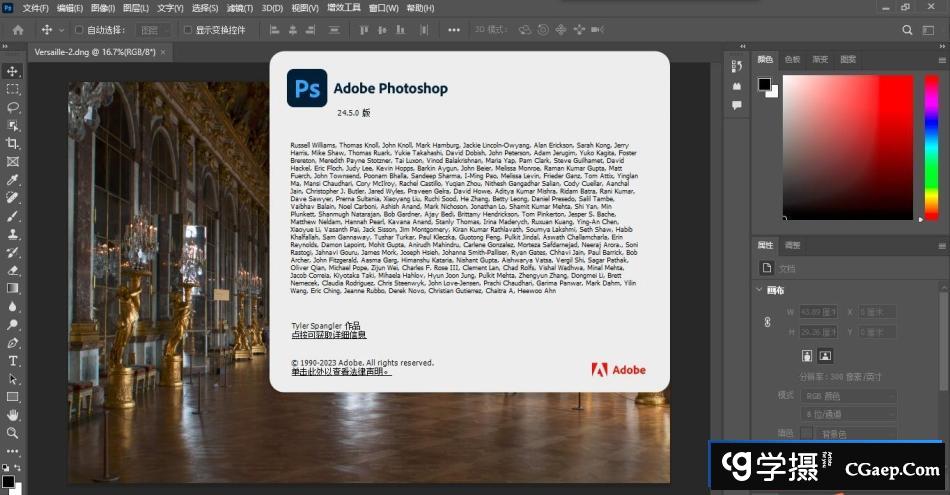Select the Zoom tool
This screenshot has height=495, width=950.
pyautogui.click(x=13, y=433)
